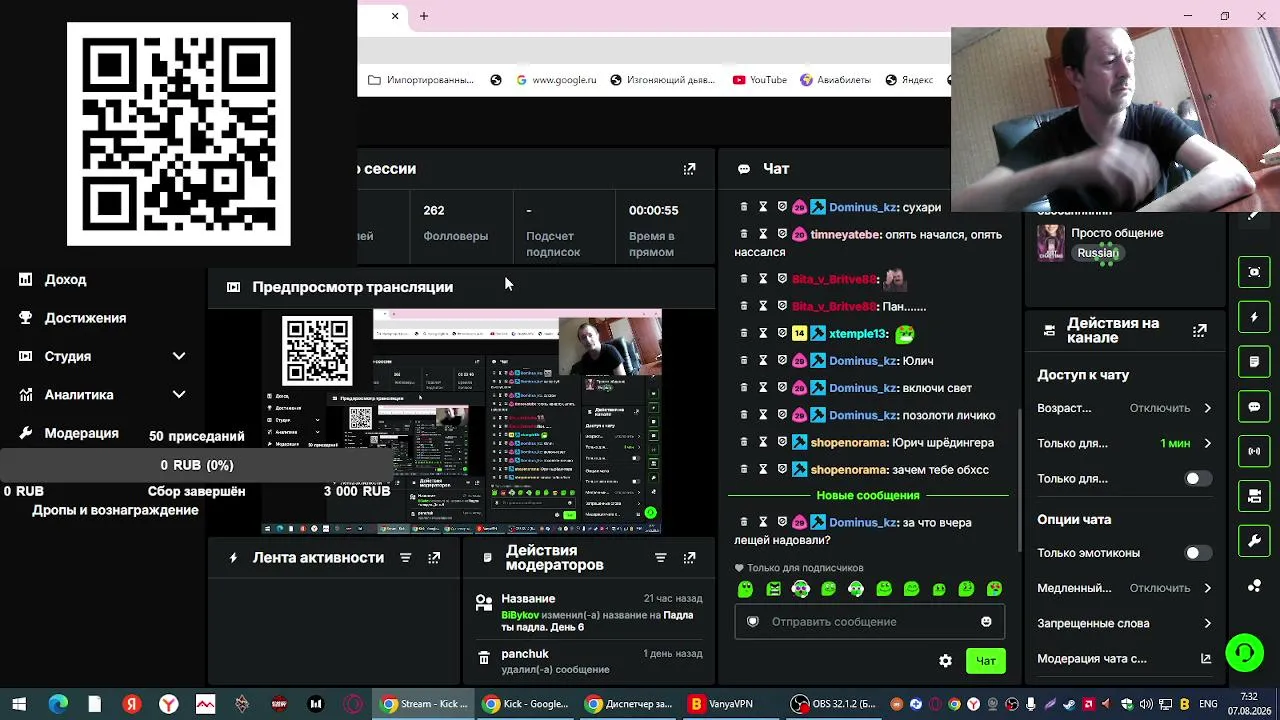Click the green Чат send button
Screen dimensions: 1280x720
[x=986, y=661]
